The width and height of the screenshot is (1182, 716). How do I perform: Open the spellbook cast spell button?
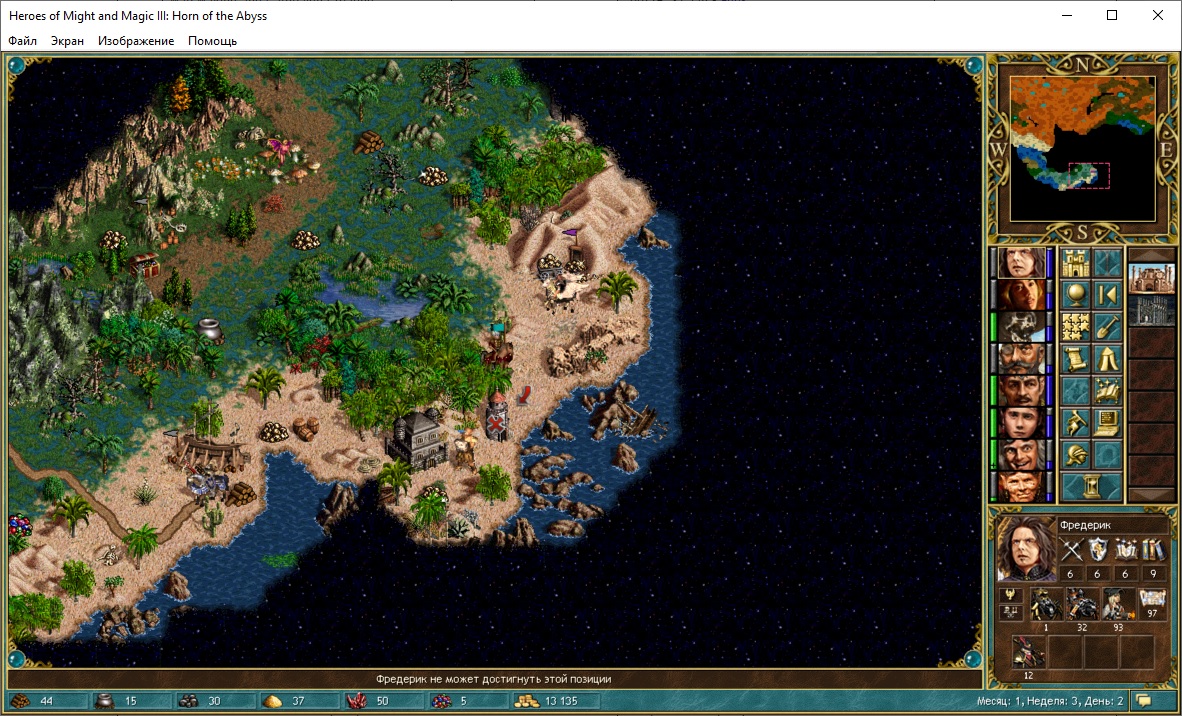tap(1106, 390)
